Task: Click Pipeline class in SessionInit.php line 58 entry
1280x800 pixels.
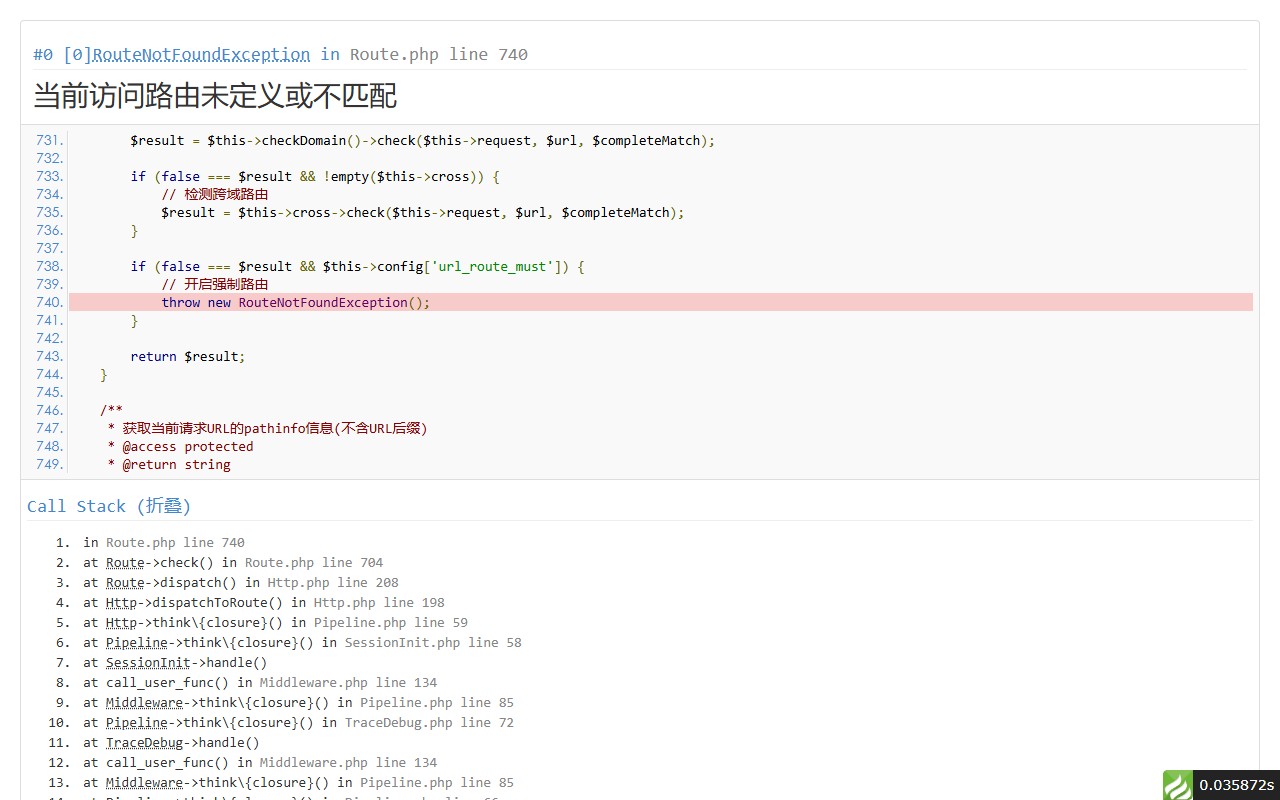Action: click(x=136, y=642)
